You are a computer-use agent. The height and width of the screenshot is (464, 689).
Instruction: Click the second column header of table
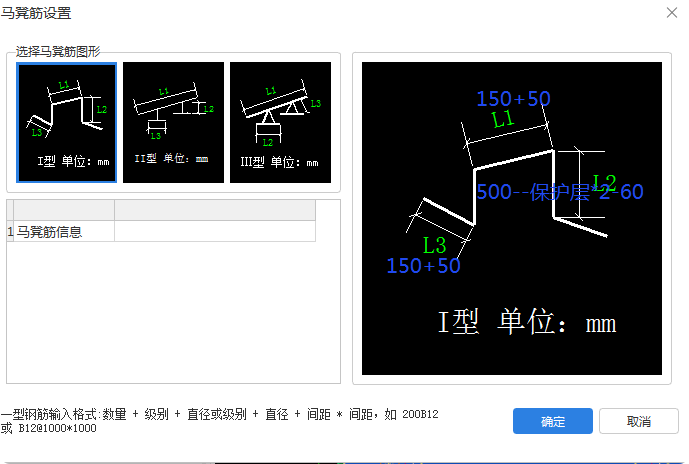point(215,210)
